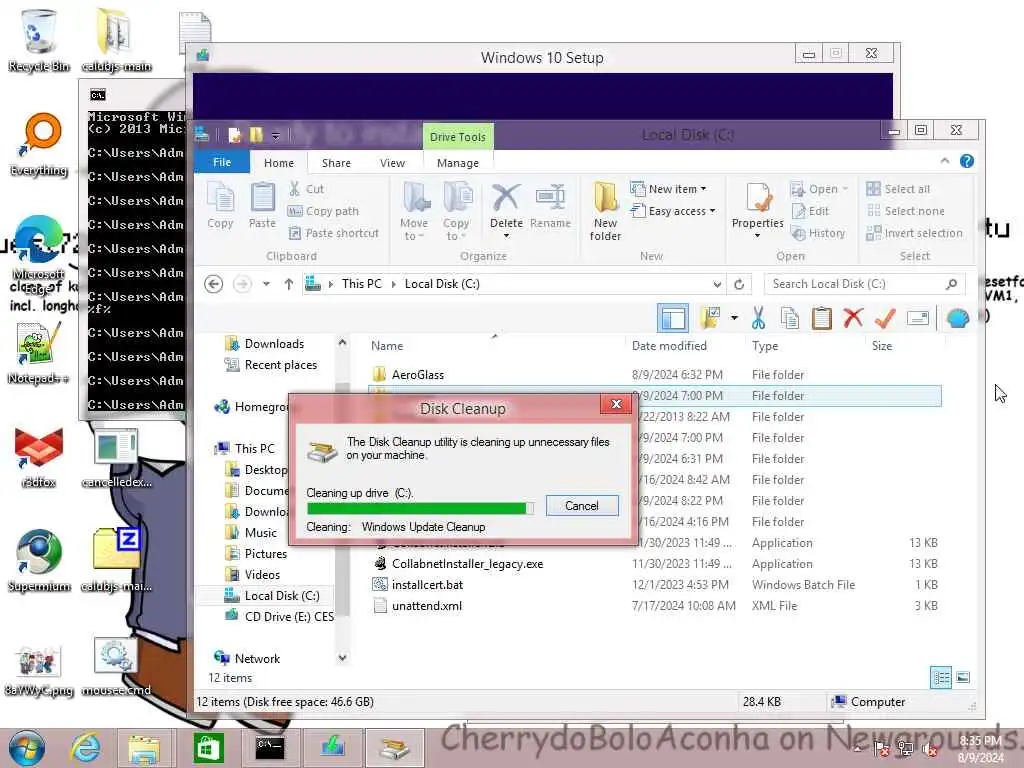
Task: Click Paste shortcut in the ribbon
Action: (x=333, y=233)
